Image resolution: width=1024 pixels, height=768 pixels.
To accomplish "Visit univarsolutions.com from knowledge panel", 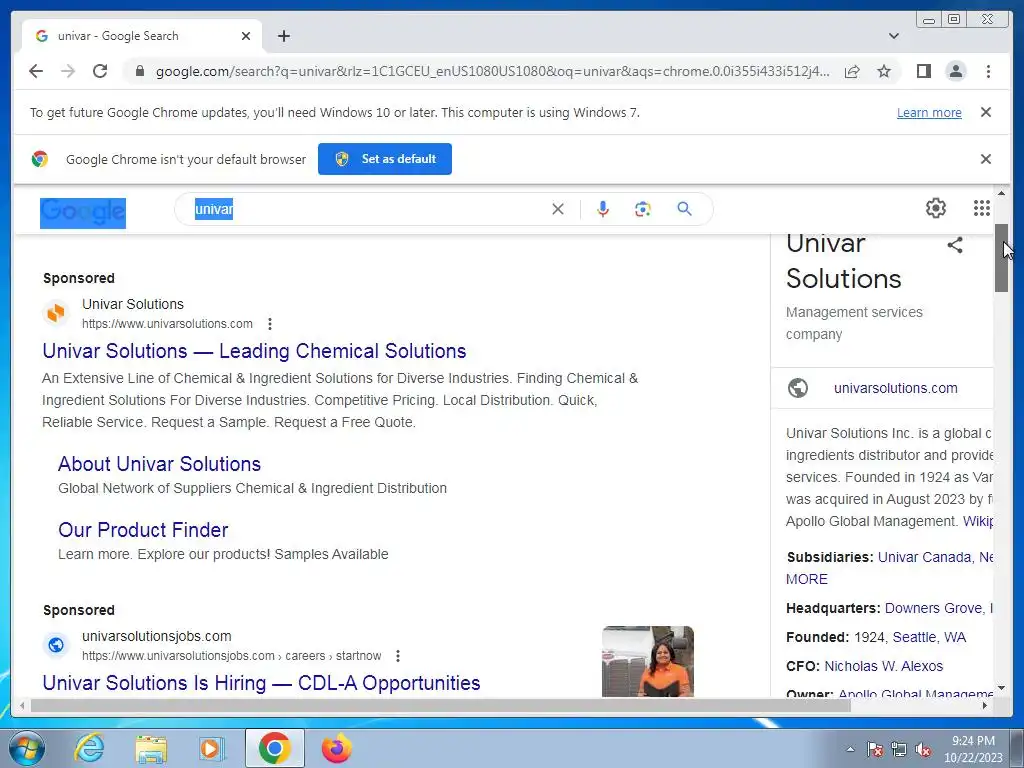I will pyautogui.click(x=895, y=388).
